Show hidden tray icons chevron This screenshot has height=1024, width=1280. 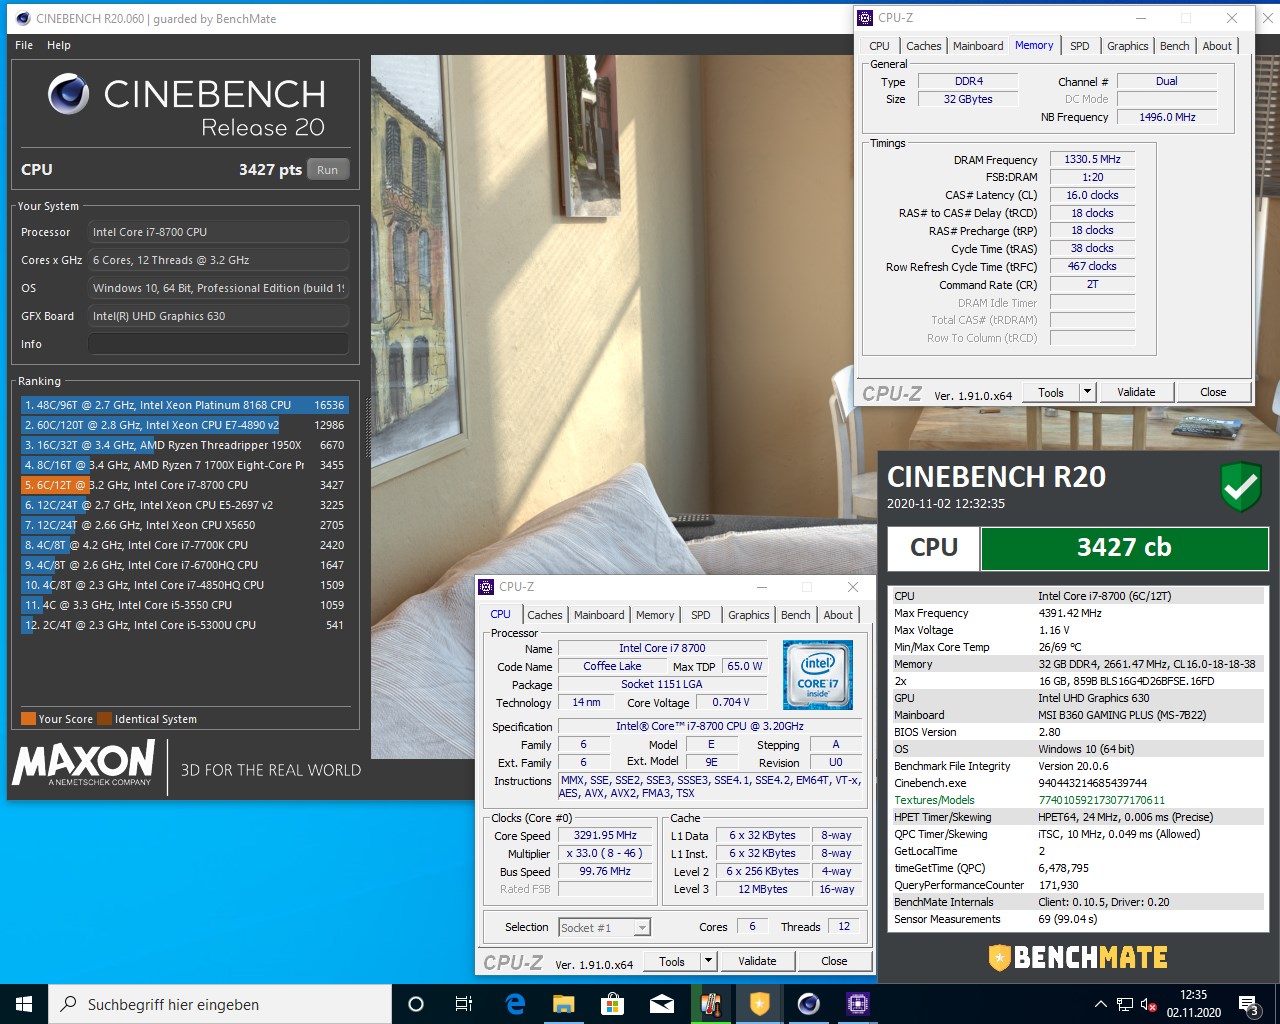(x=1100, y=1004)
